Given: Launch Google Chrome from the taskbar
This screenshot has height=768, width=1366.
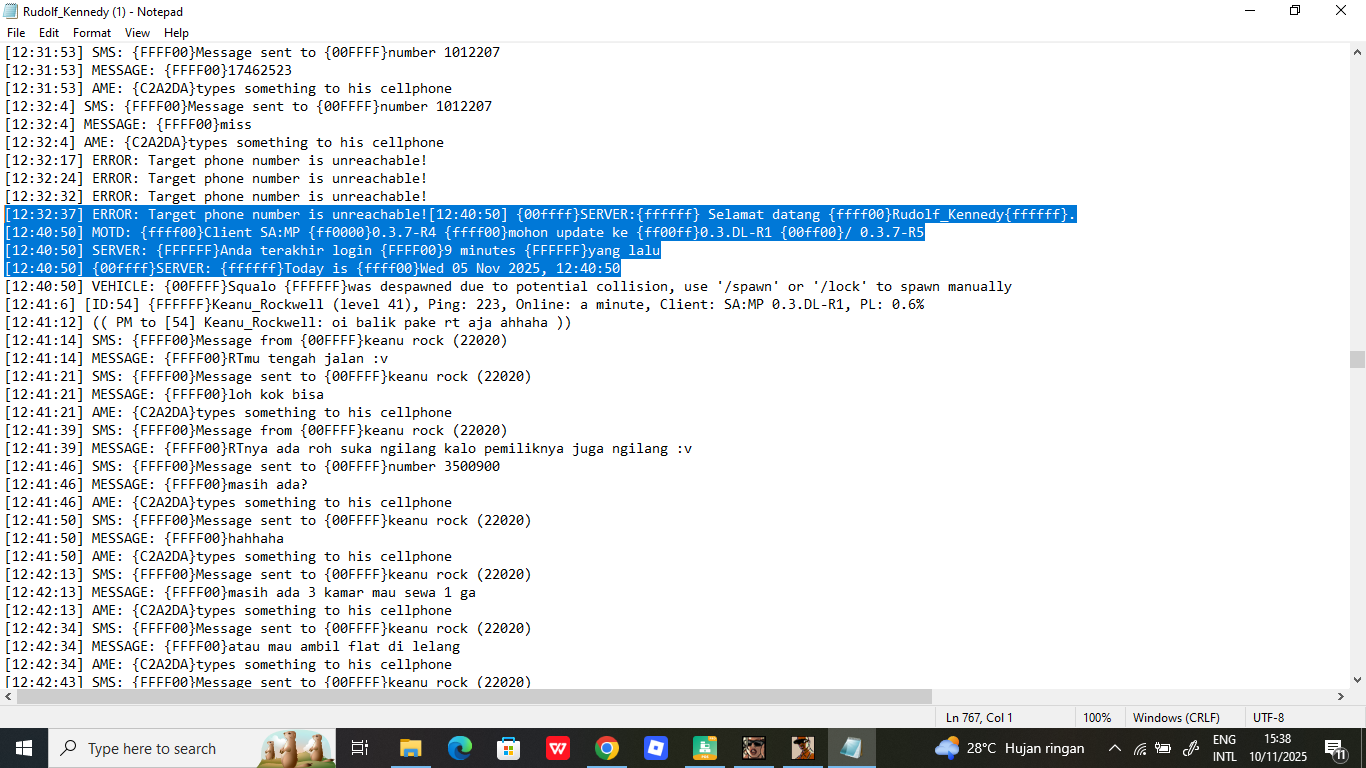Looking at the screenshot, I should coord(606,748).
